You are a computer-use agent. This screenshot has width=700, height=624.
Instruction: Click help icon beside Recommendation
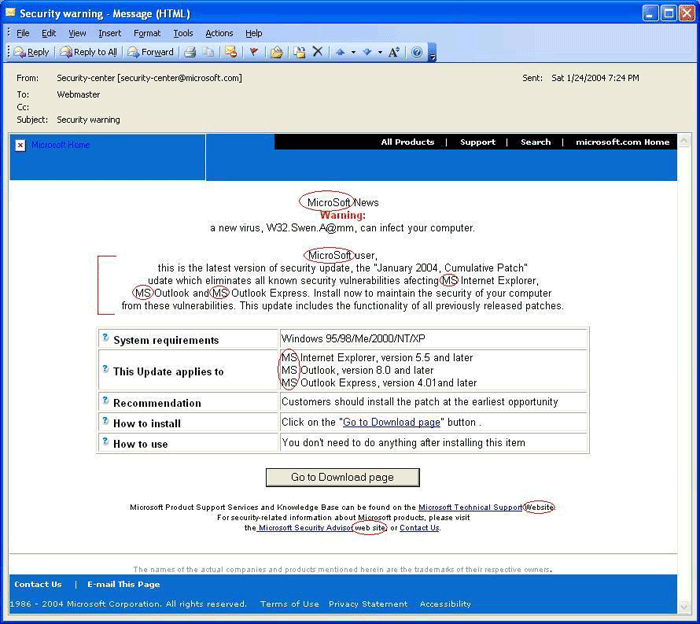(x=105, y=400)
